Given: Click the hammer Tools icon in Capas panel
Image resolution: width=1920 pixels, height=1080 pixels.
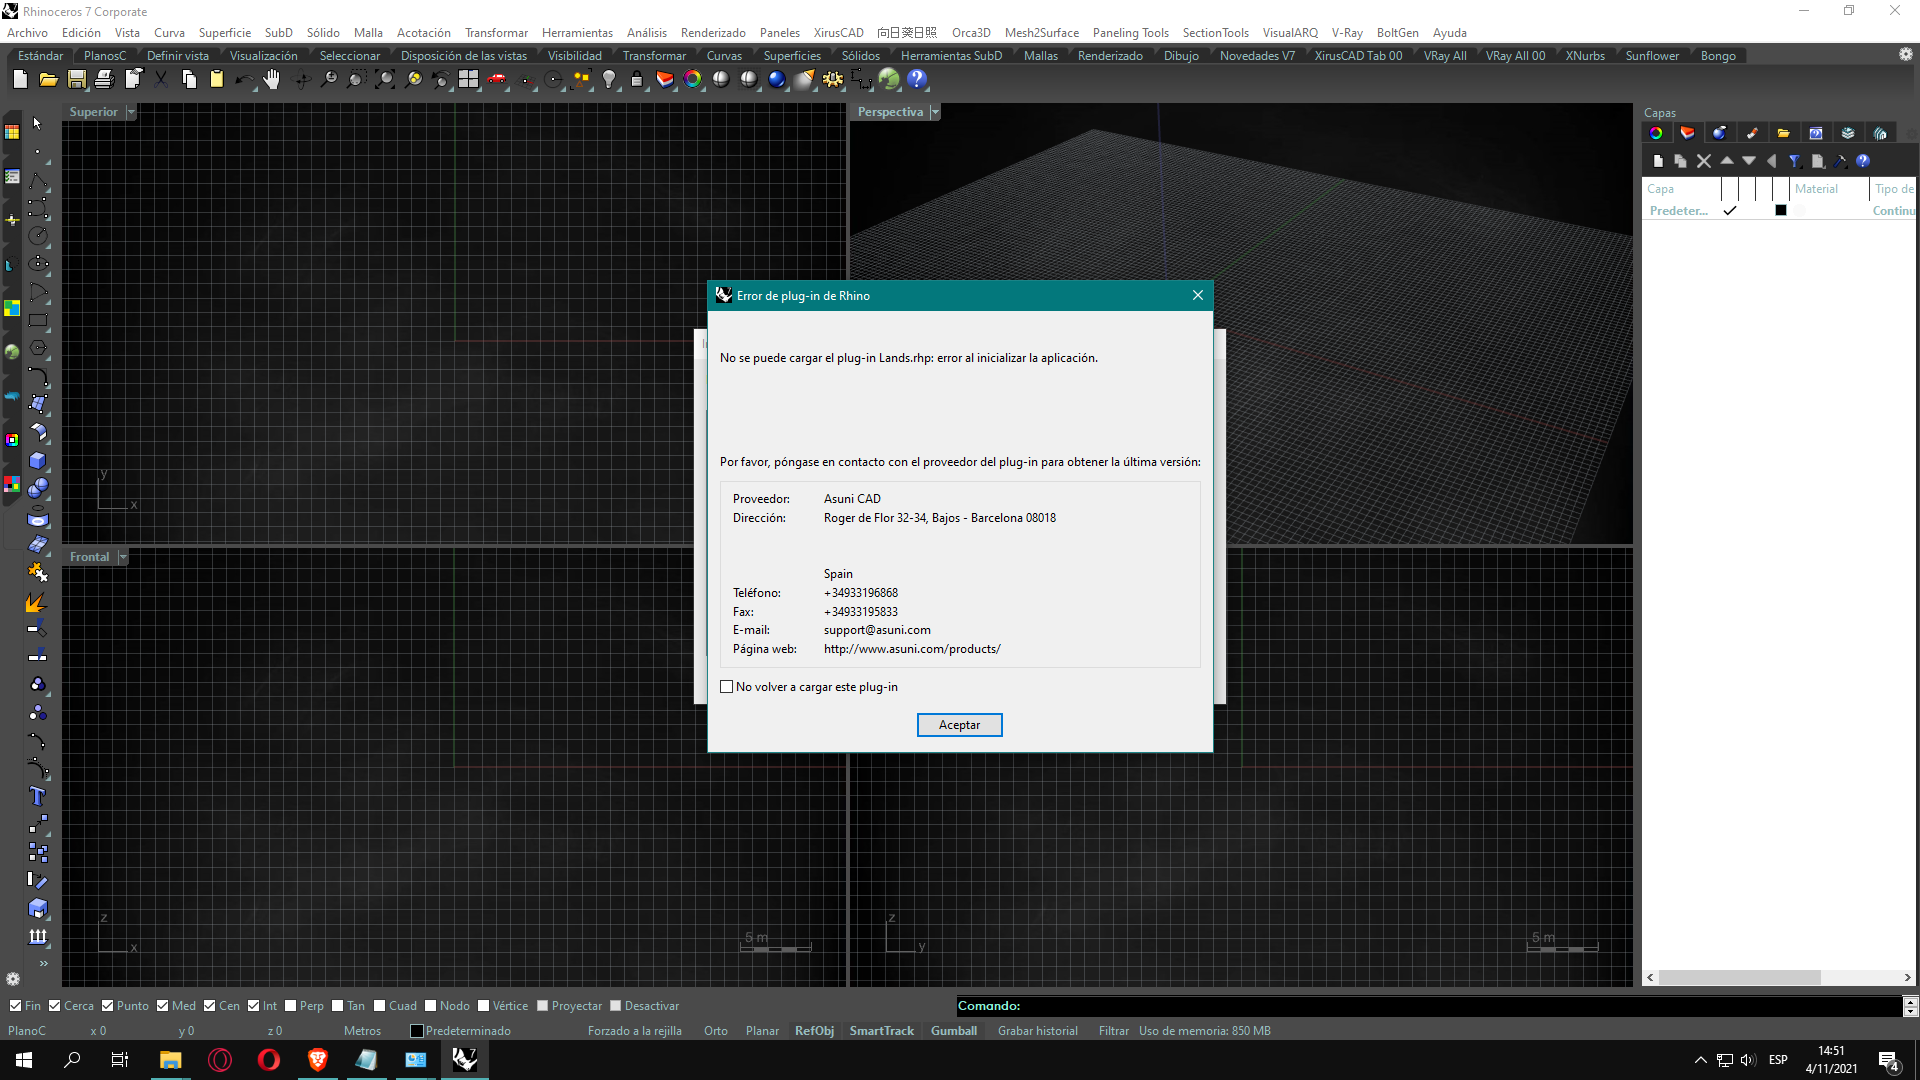Looking at the screenshot, I should click(1841, 161).
